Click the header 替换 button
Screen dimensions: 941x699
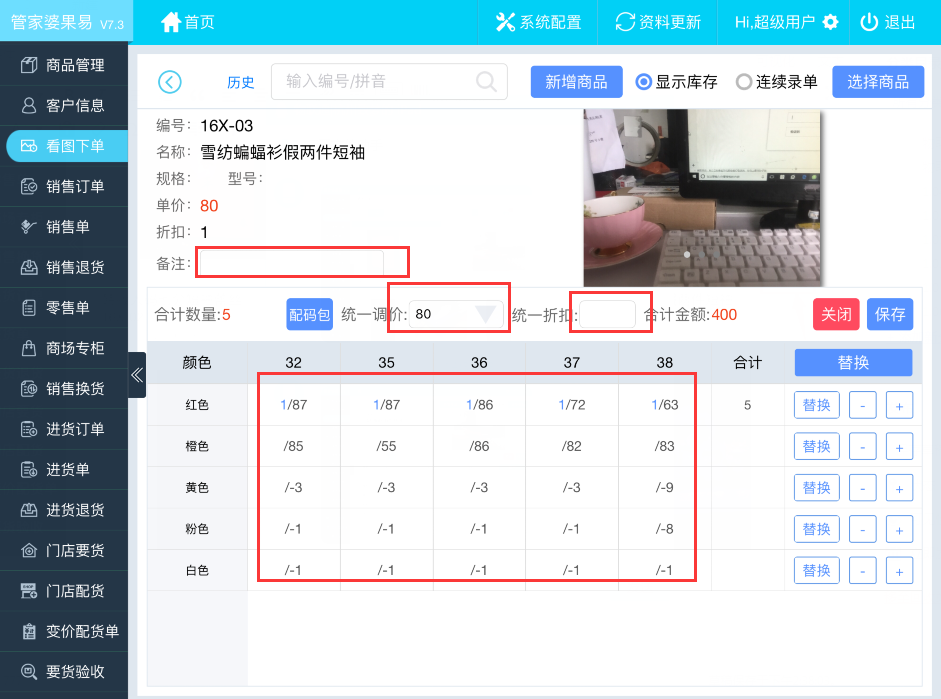tap(853, 362)
